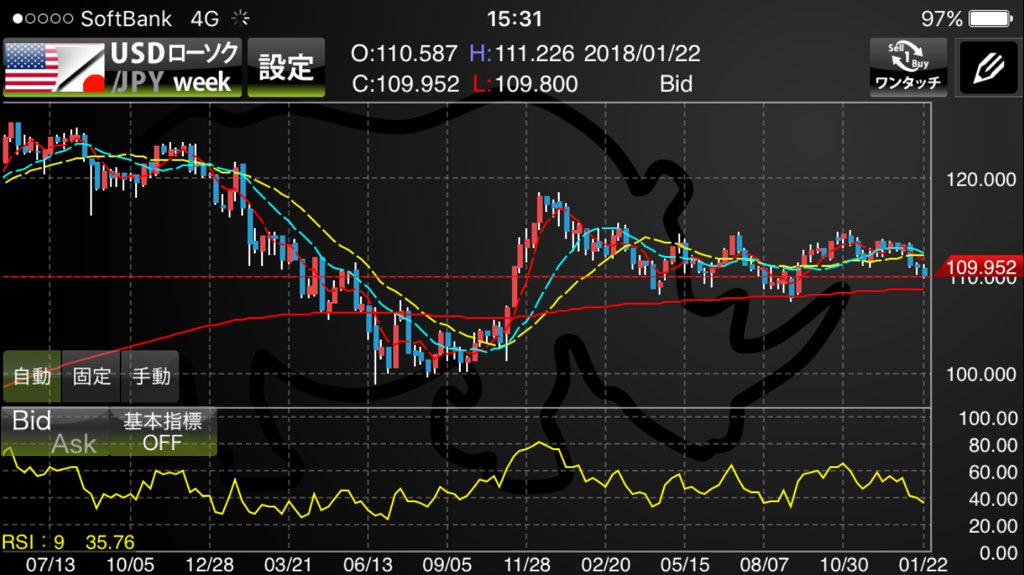Click the high price H:111.226
This screenshot has height=575, width=1024.
pos(522,54)
